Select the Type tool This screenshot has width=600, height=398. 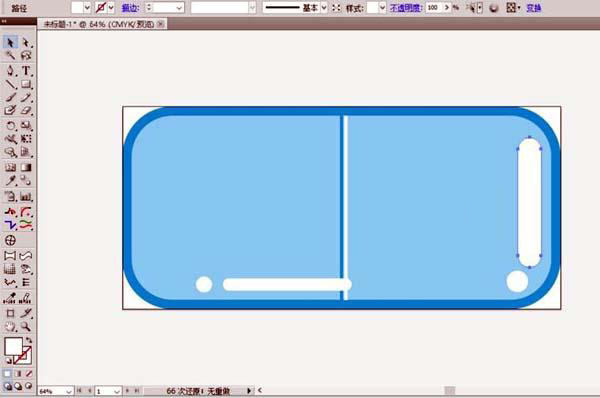(26, 70)
